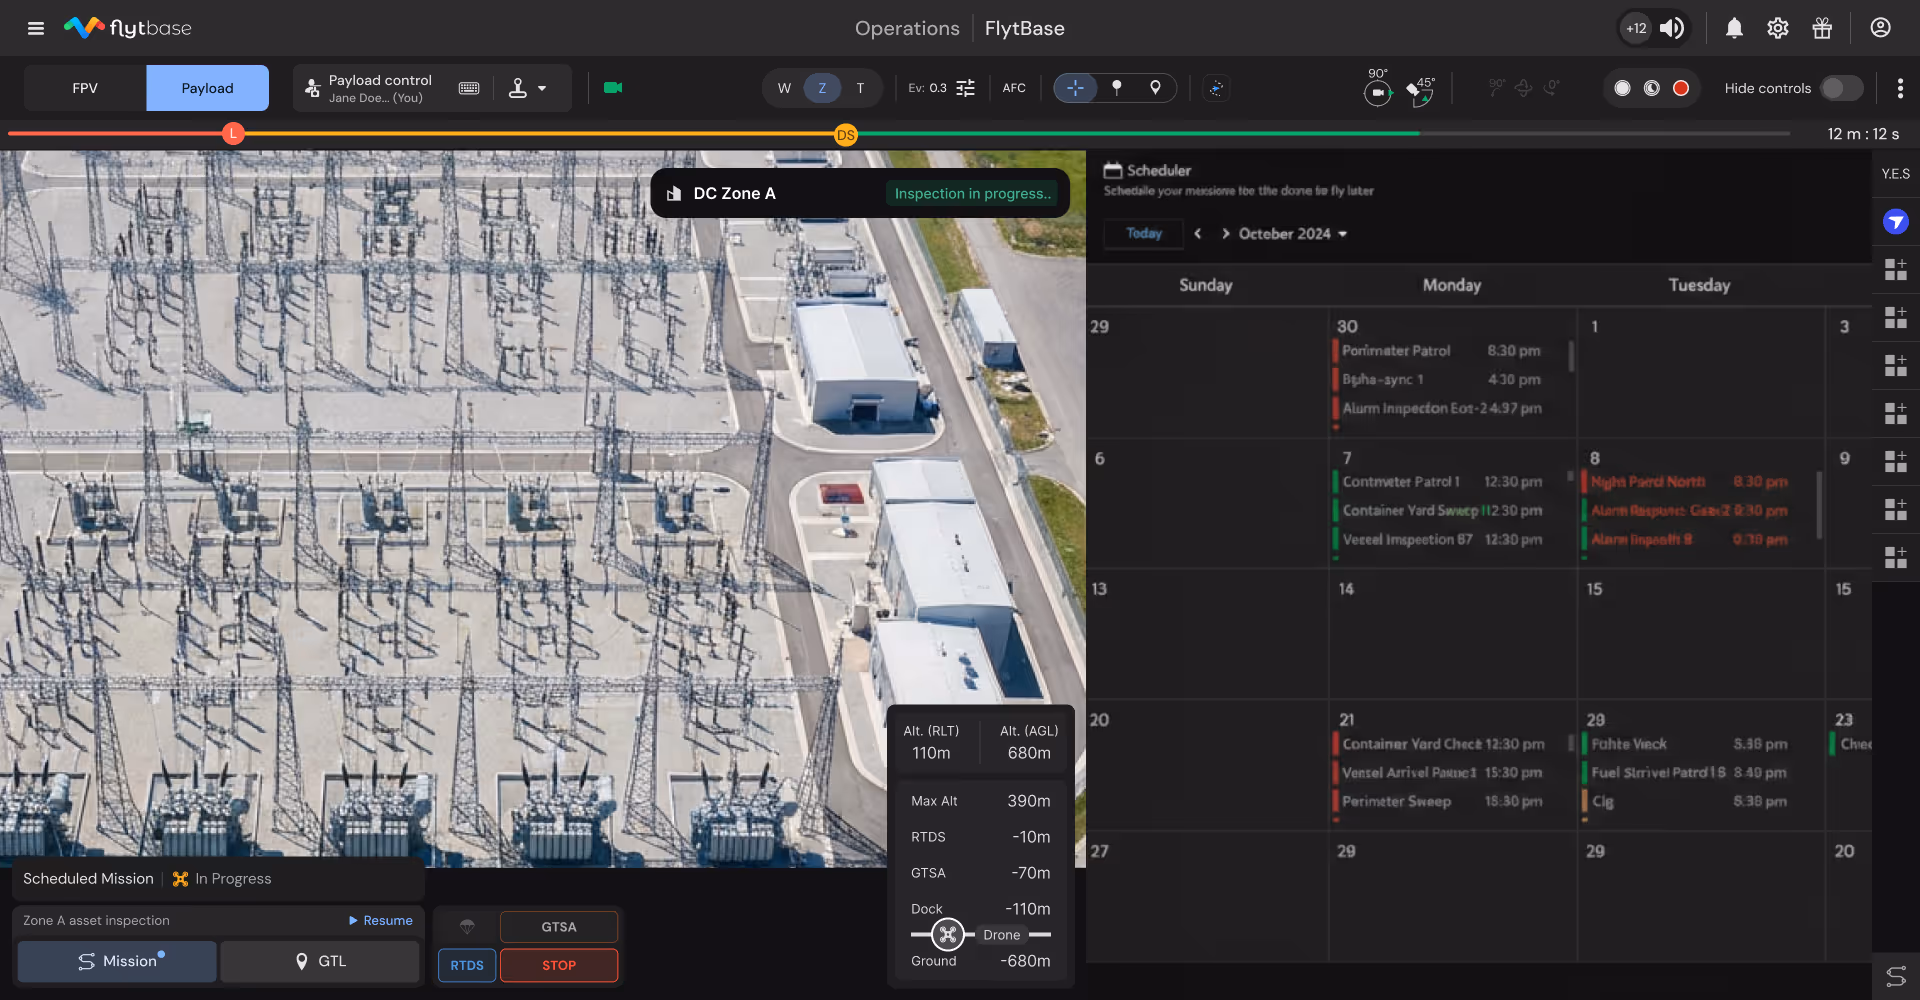Click the parachute icon
This screenshot has height=1000, width=1920.
(467, 927)
